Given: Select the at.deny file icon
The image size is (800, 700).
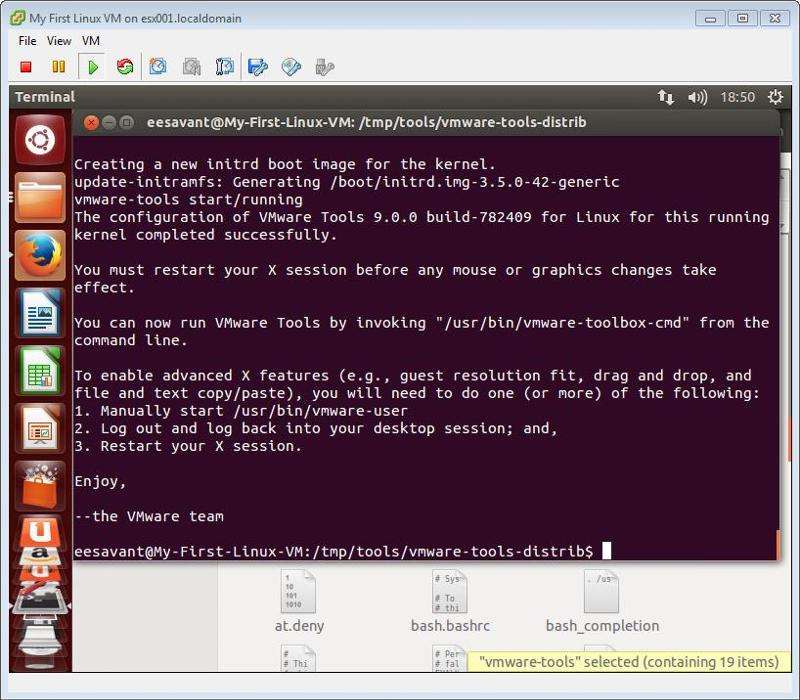Looking at the screenshot, I should [x=298, y=592].
